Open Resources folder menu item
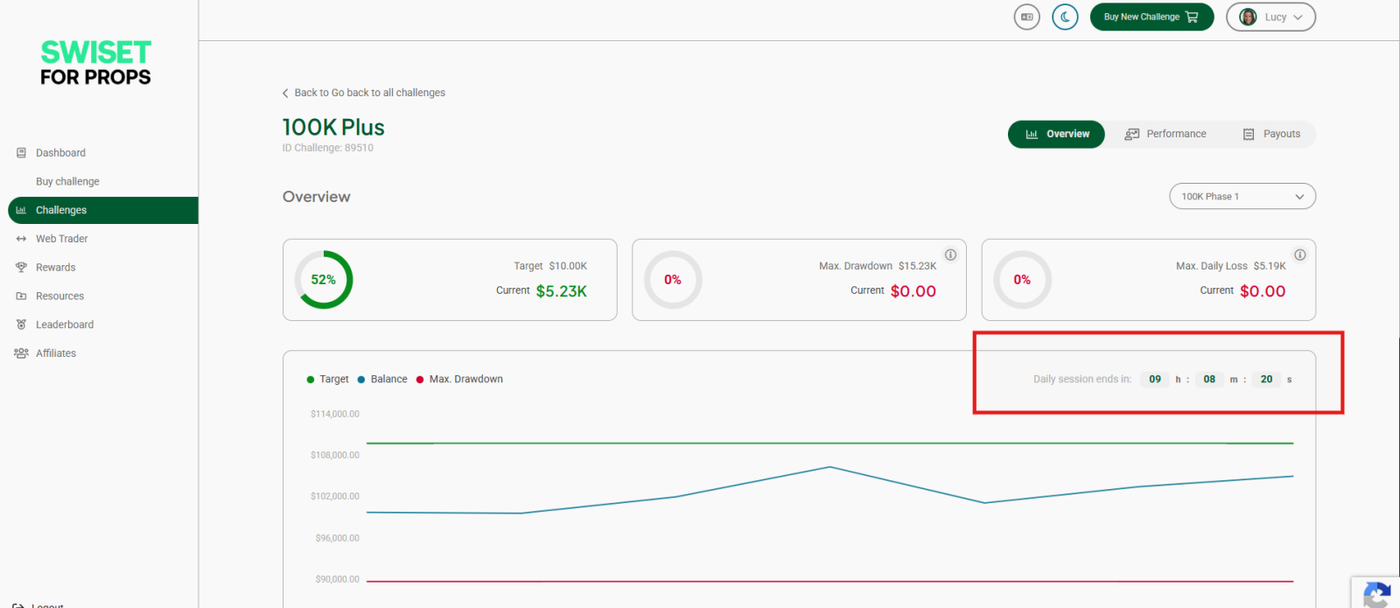 (59, 296)
